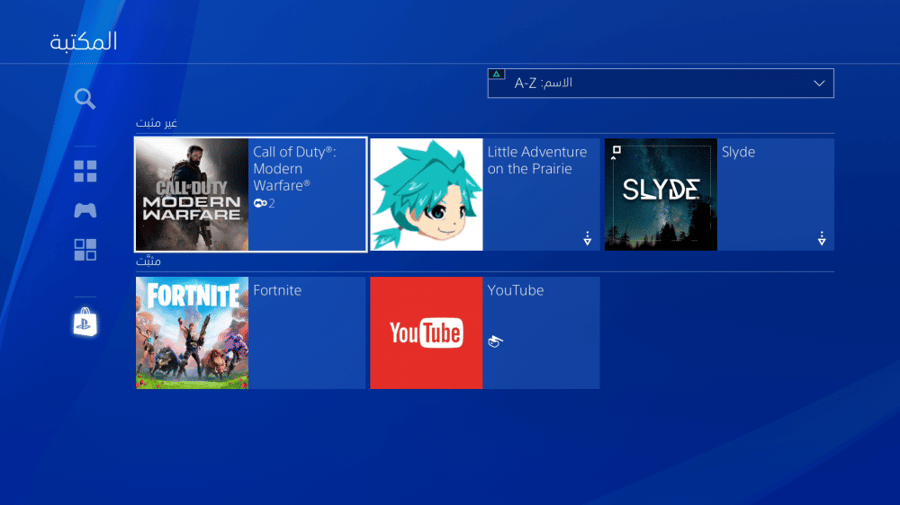Click download arrow on Slyde tile
This screenshot has height=505, width=900.
821,238
